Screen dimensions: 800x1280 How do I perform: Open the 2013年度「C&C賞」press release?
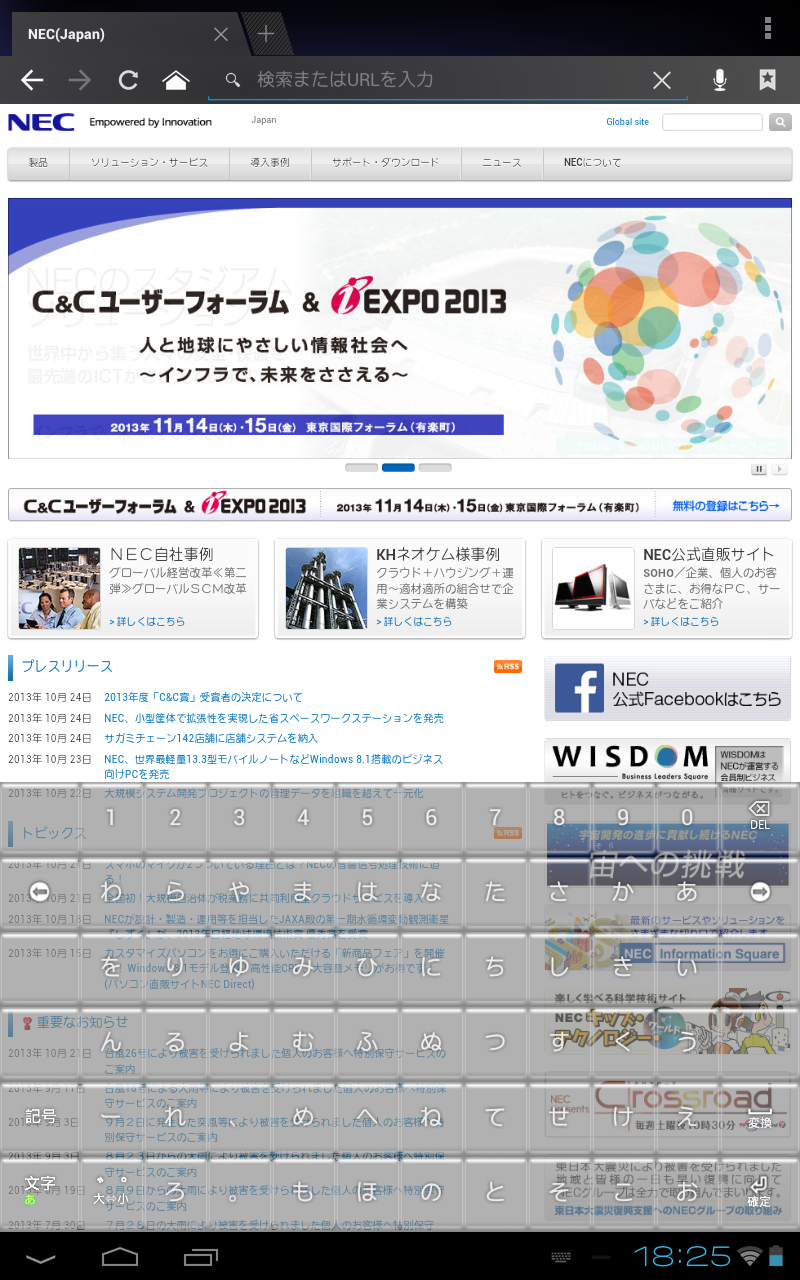click(203, 697)
